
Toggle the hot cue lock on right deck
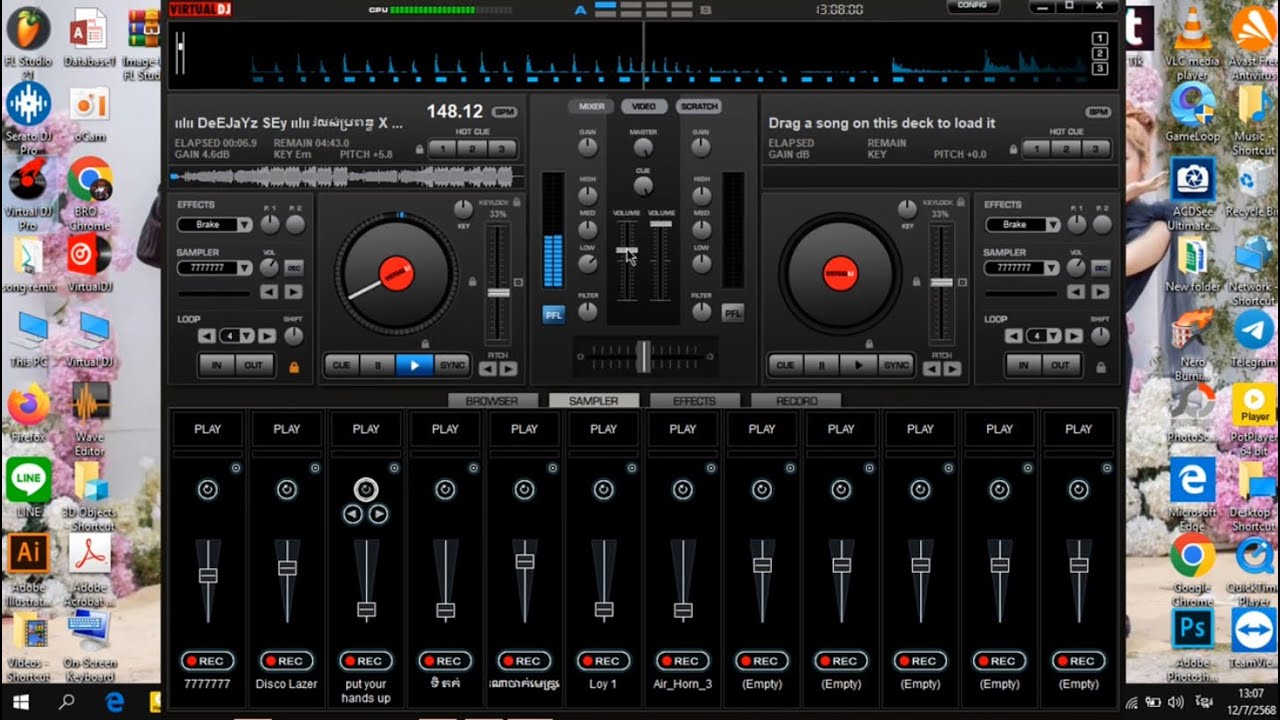pos(1014,149)
